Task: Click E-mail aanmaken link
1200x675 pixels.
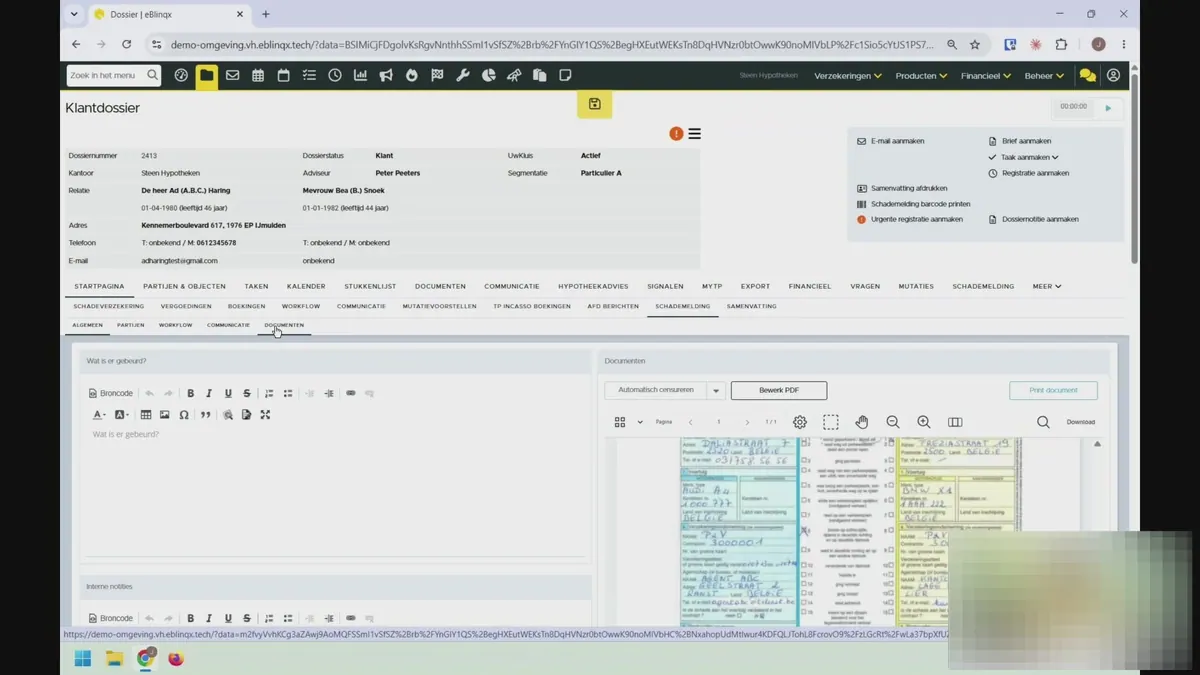Action: [x=890, y=141]
